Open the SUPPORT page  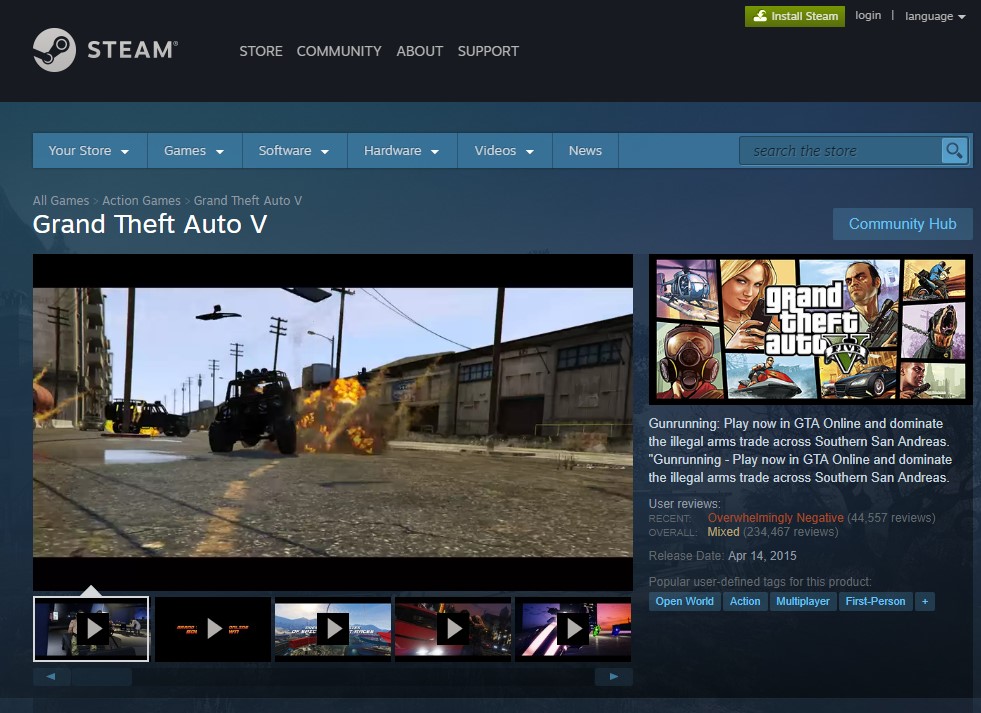pyautogui.click(x=488, y=51)
